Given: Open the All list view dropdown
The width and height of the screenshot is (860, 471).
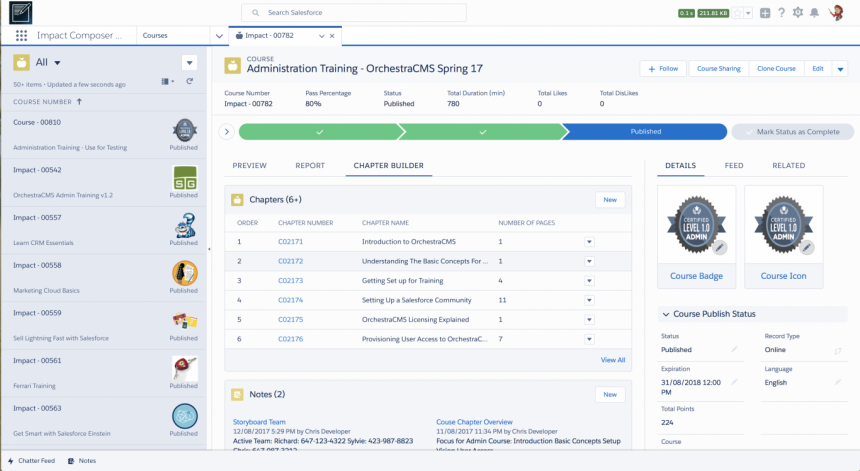Looking at the screenshot, I should [x=57, y=62].
